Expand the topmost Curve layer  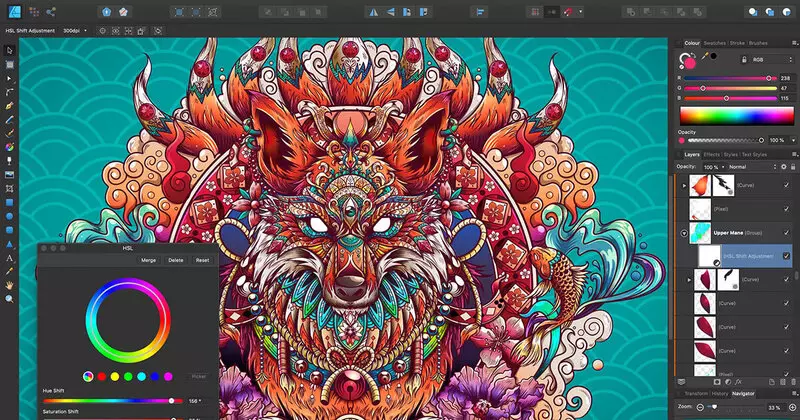tap(684, 186)
